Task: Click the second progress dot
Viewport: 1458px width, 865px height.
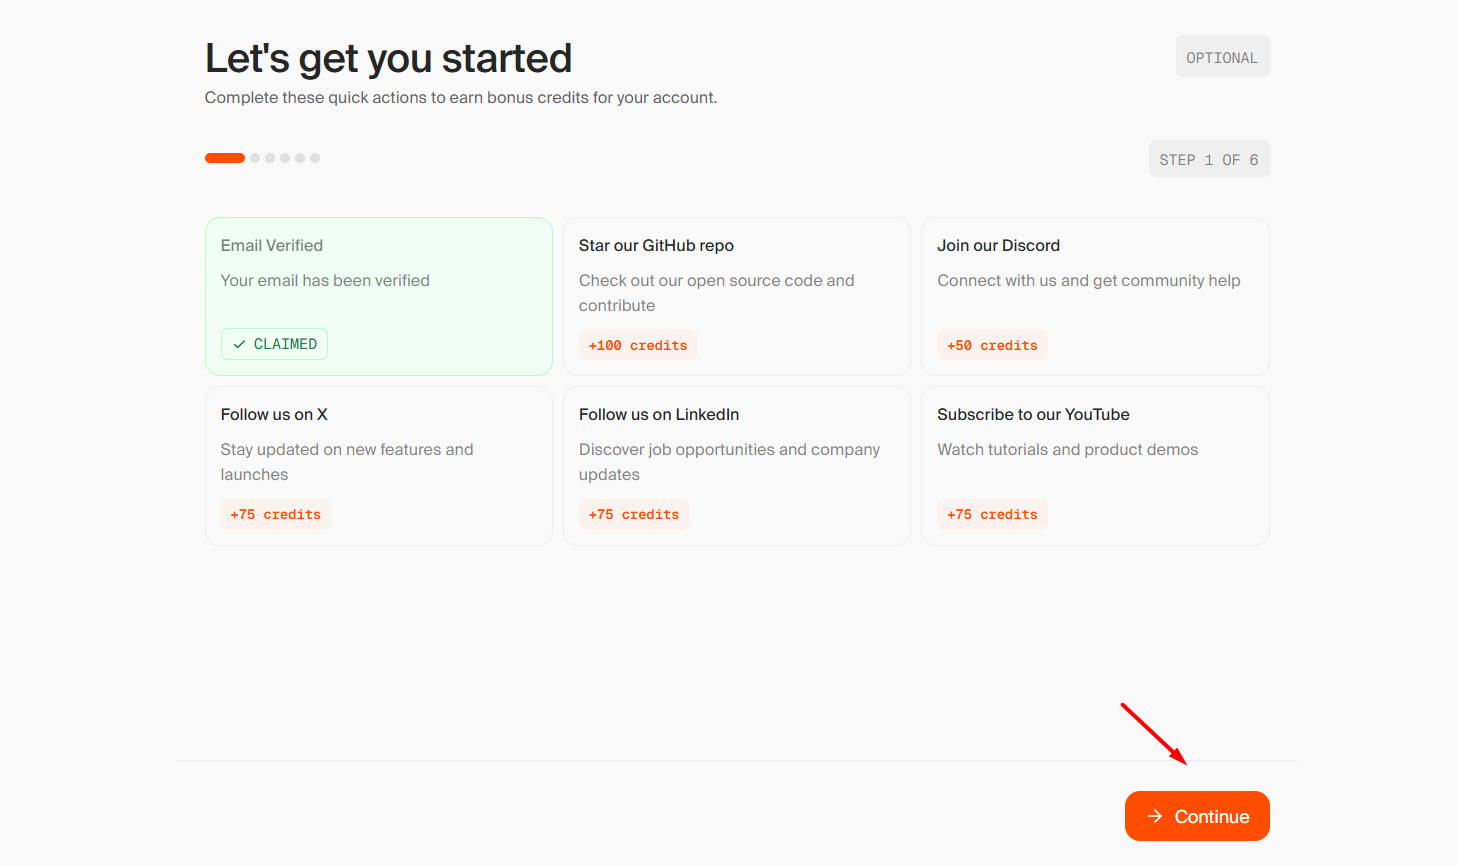Action: (x=255, y=158)
